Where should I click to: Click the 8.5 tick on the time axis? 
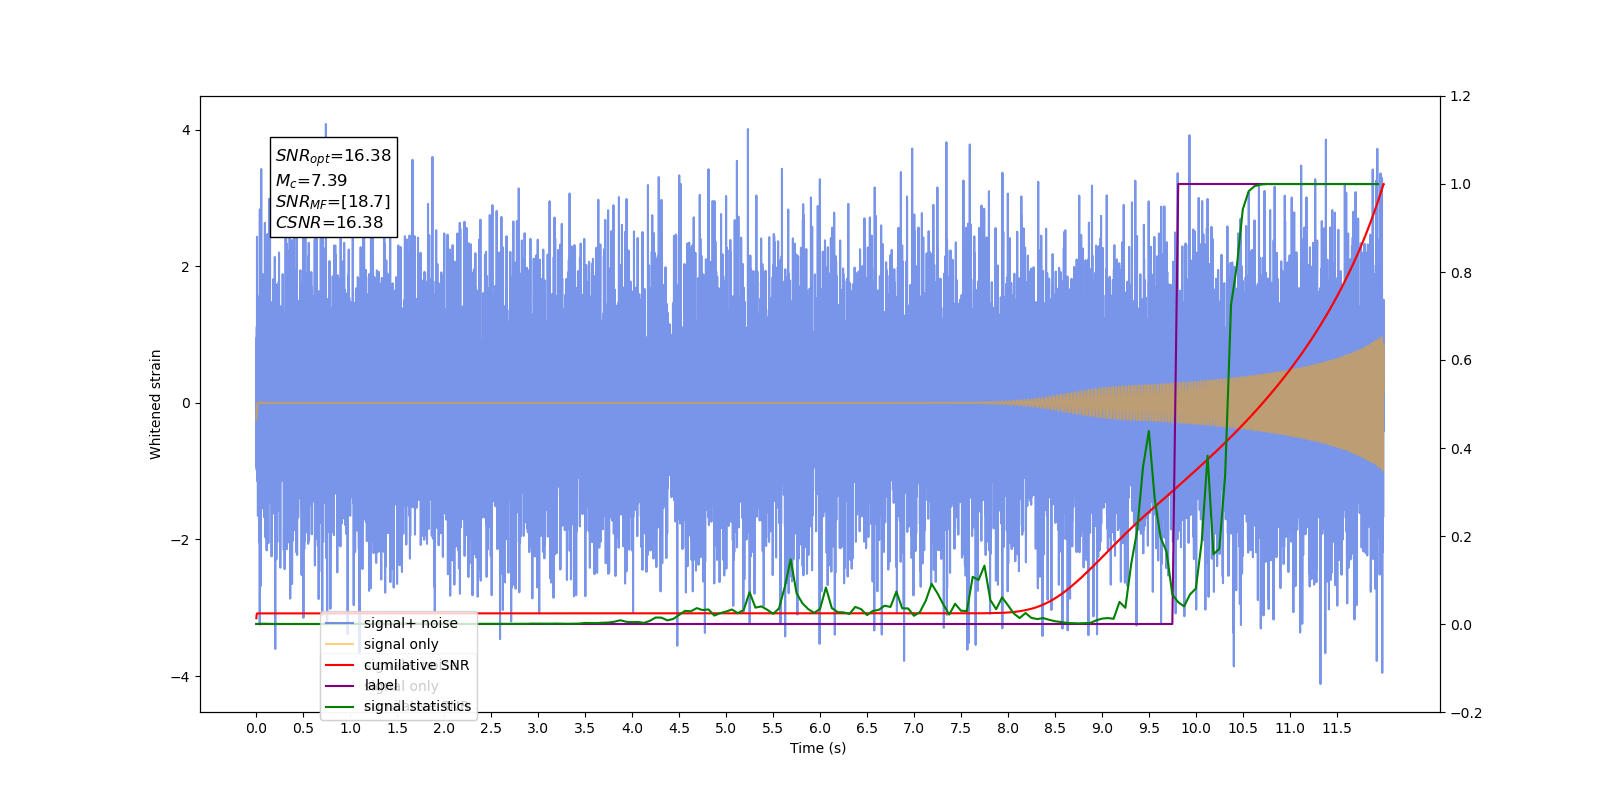[1055, 728]
